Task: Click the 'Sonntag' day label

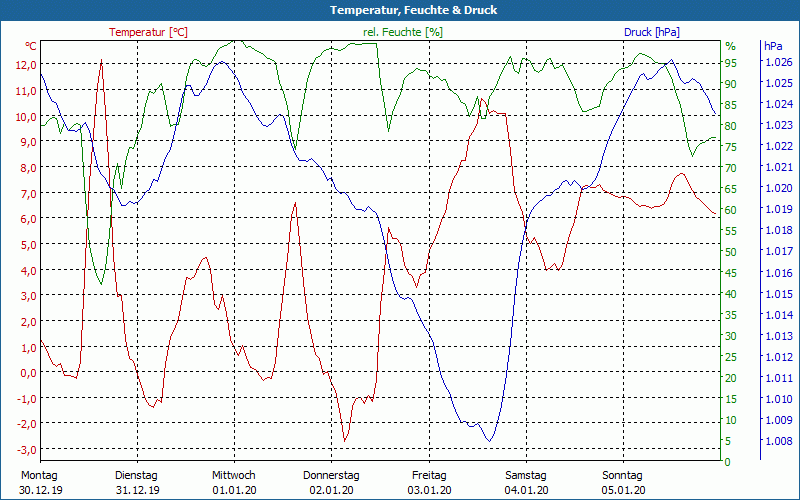Action: click(x=622, y=476)
